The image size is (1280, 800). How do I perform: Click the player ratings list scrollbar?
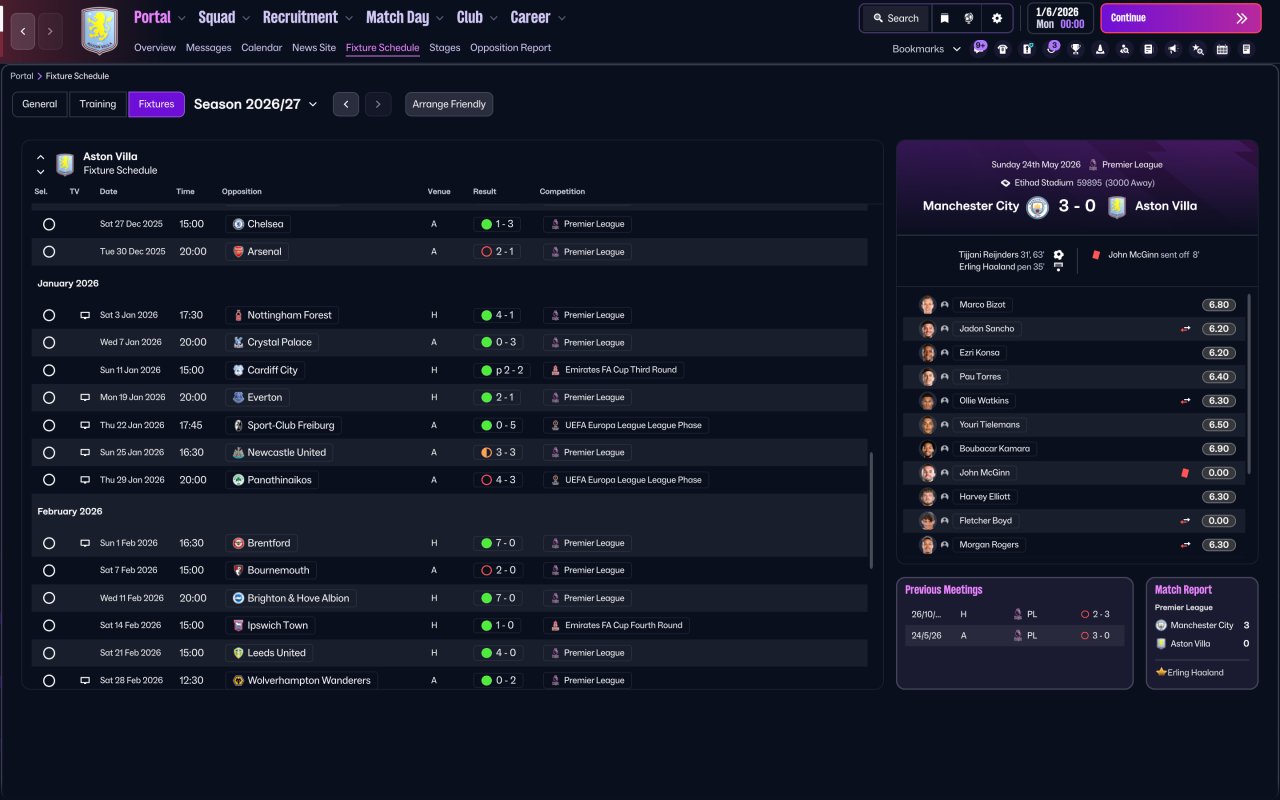click(1250, 384)
